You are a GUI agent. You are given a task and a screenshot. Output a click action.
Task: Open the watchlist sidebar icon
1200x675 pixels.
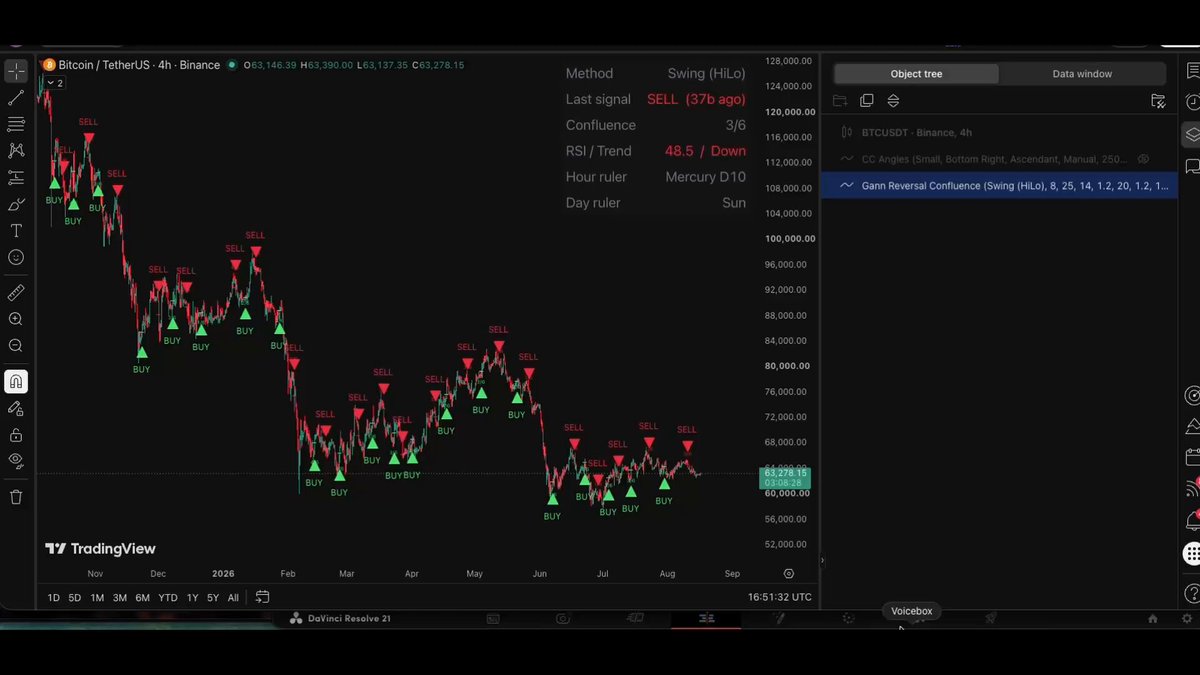(1191, 70)
